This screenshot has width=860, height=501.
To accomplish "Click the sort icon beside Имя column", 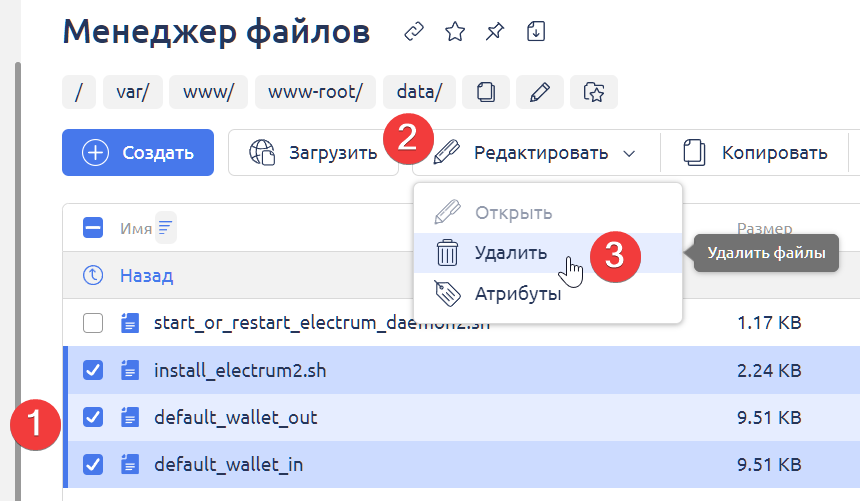I will tap(166, 228).
